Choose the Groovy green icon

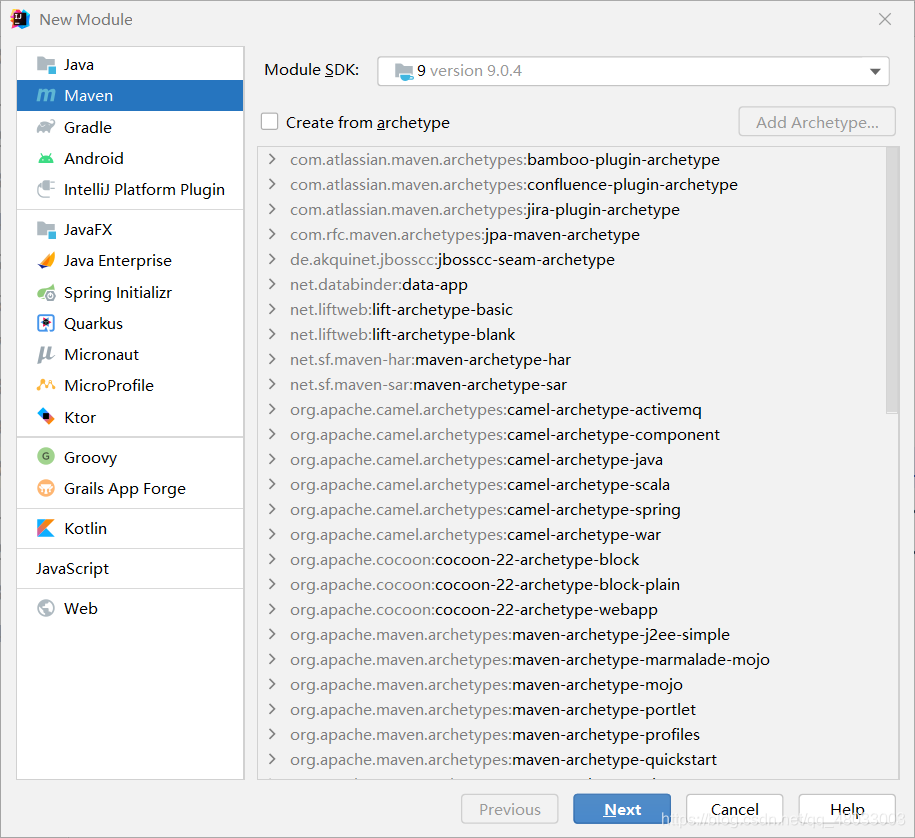pyautogui.click(x=46, y=456)
